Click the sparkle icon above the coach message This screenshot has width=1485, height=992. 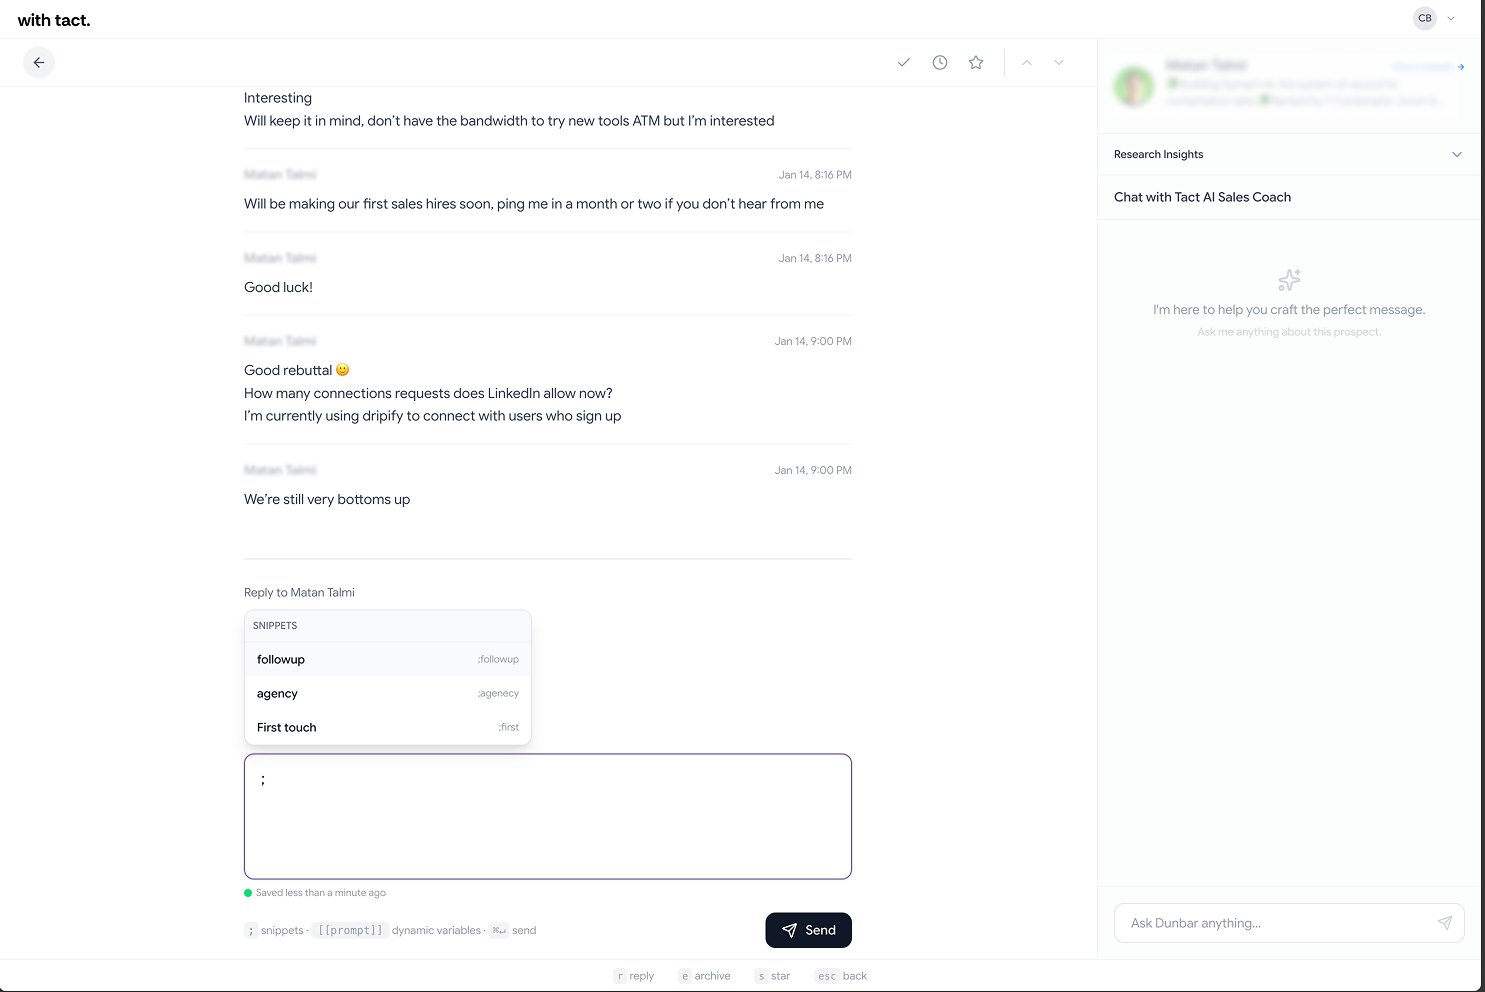point(1289,280)
